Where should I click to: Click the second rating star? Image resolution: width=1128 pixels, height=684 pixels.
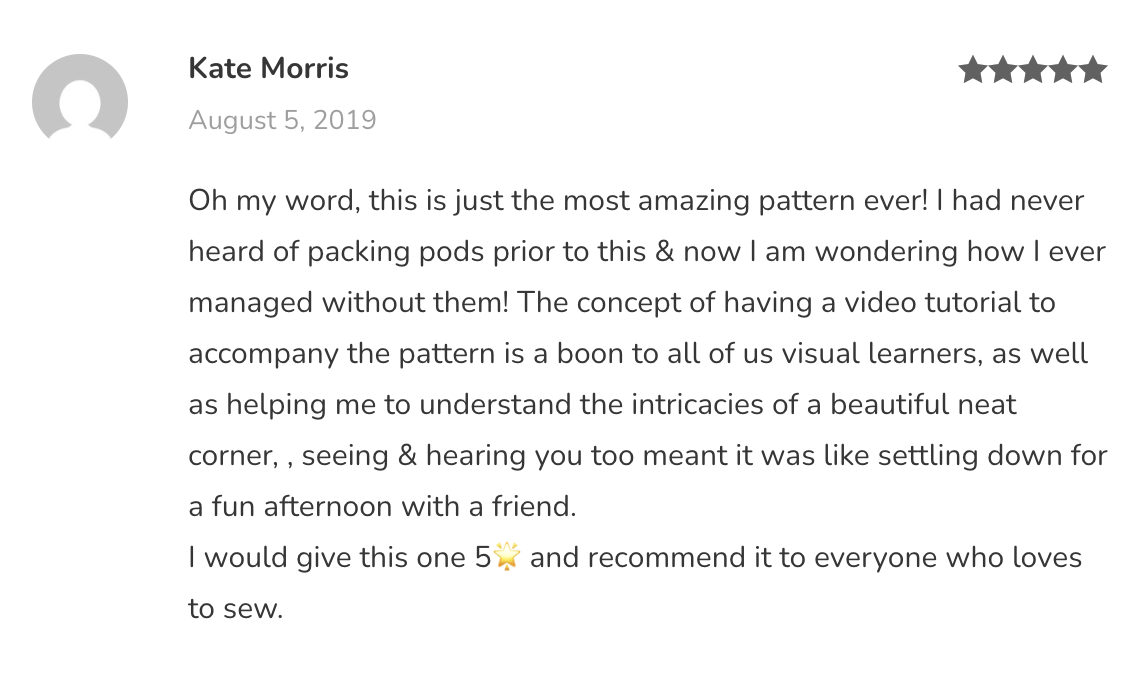point(1003,70)
